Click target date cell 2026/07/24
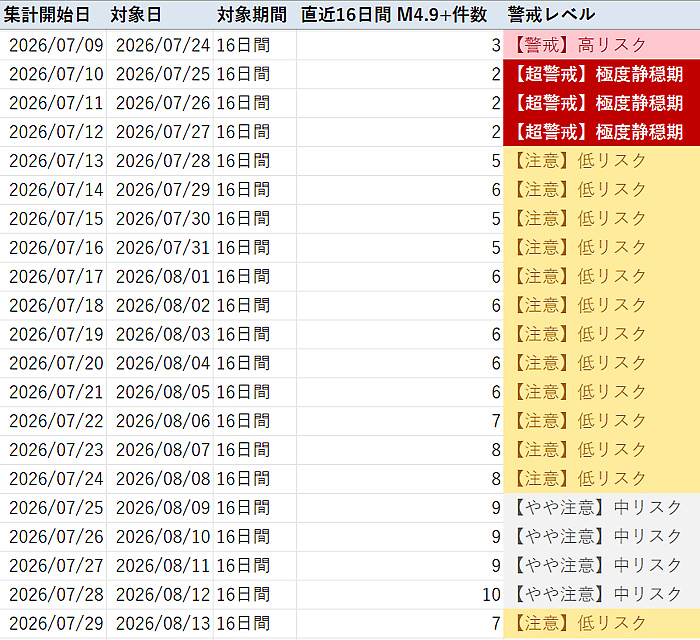700x640 pixels. coord(162,45)
